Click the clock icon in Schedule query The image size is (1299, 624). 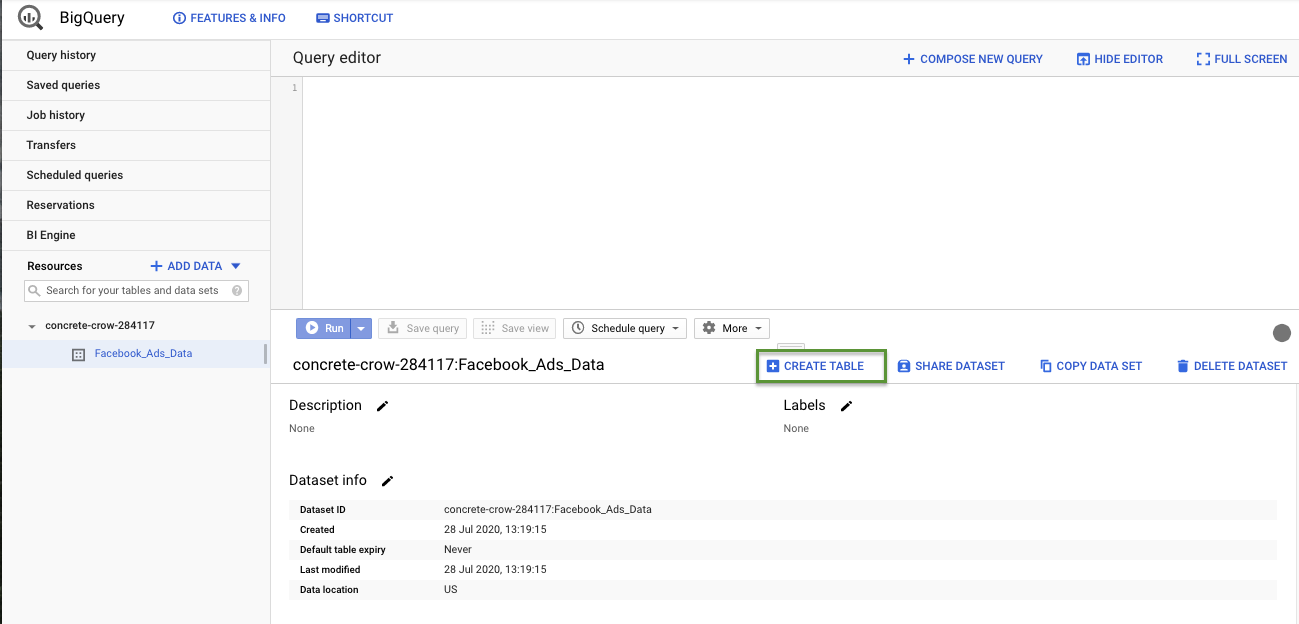click(579, 328)
